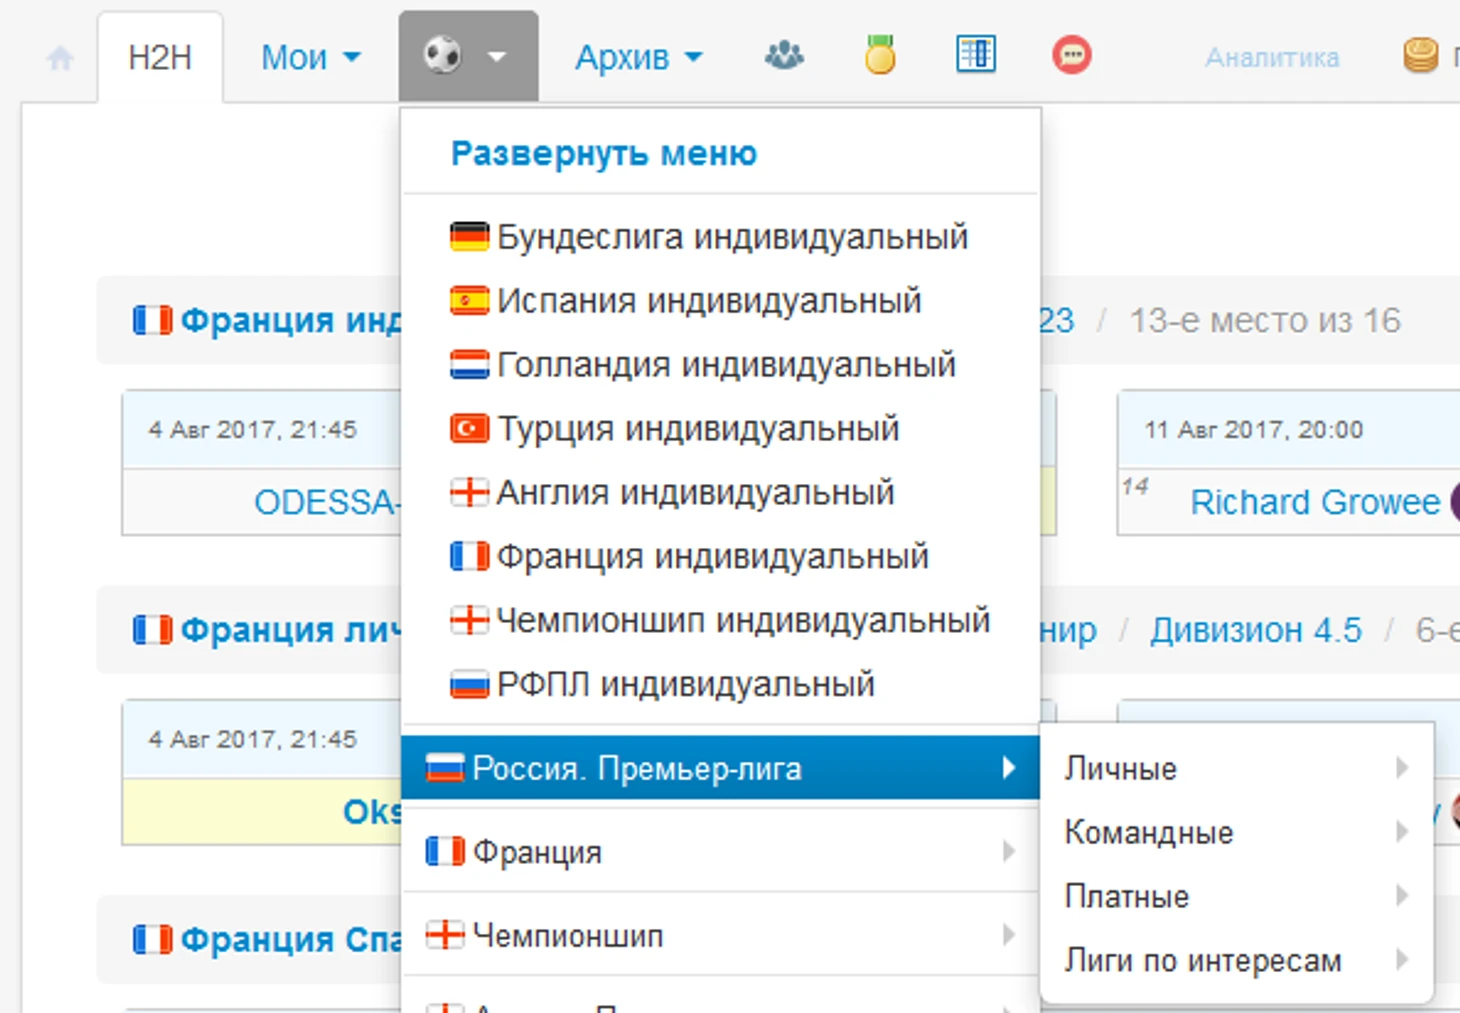Click the group of people icon
This screenshot has height=1013, width=1460.
[x=784, y=55]
